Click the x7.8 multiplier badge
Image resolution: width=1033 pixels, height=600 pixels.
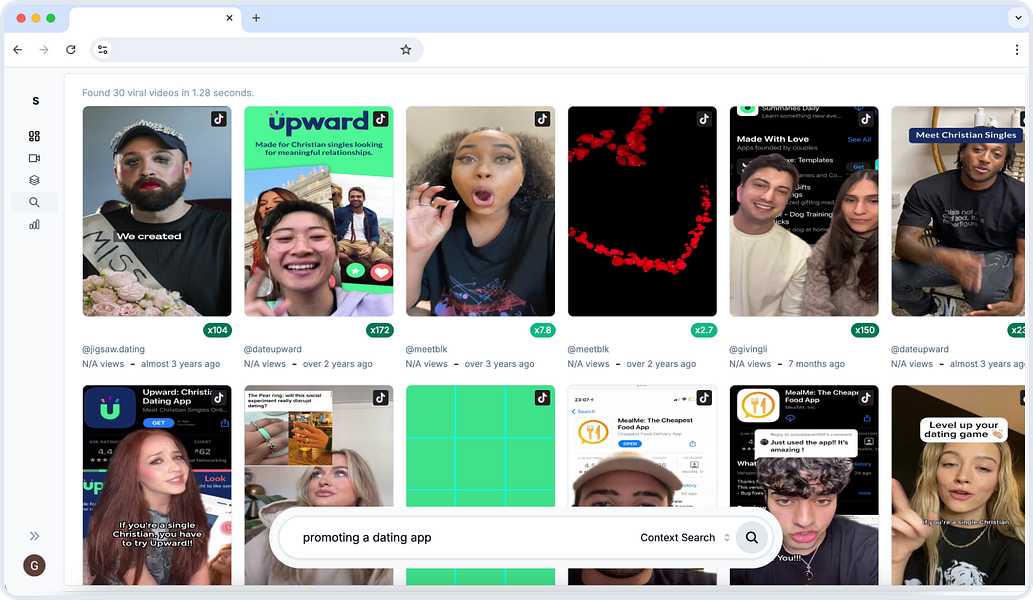click(x=542, y=330)
